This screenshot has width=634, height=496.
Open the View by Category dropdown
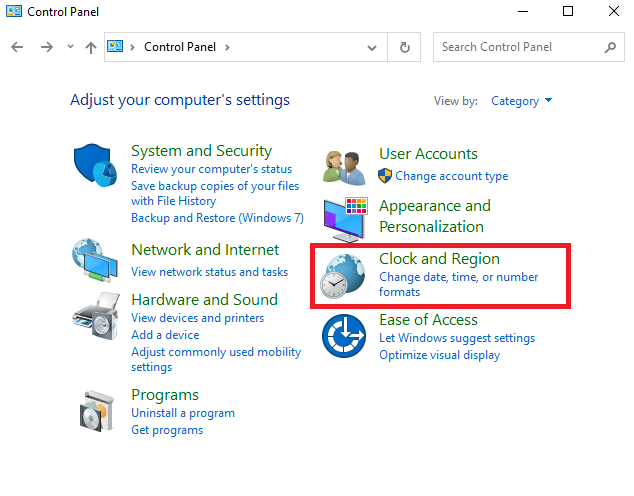point(521,101)
